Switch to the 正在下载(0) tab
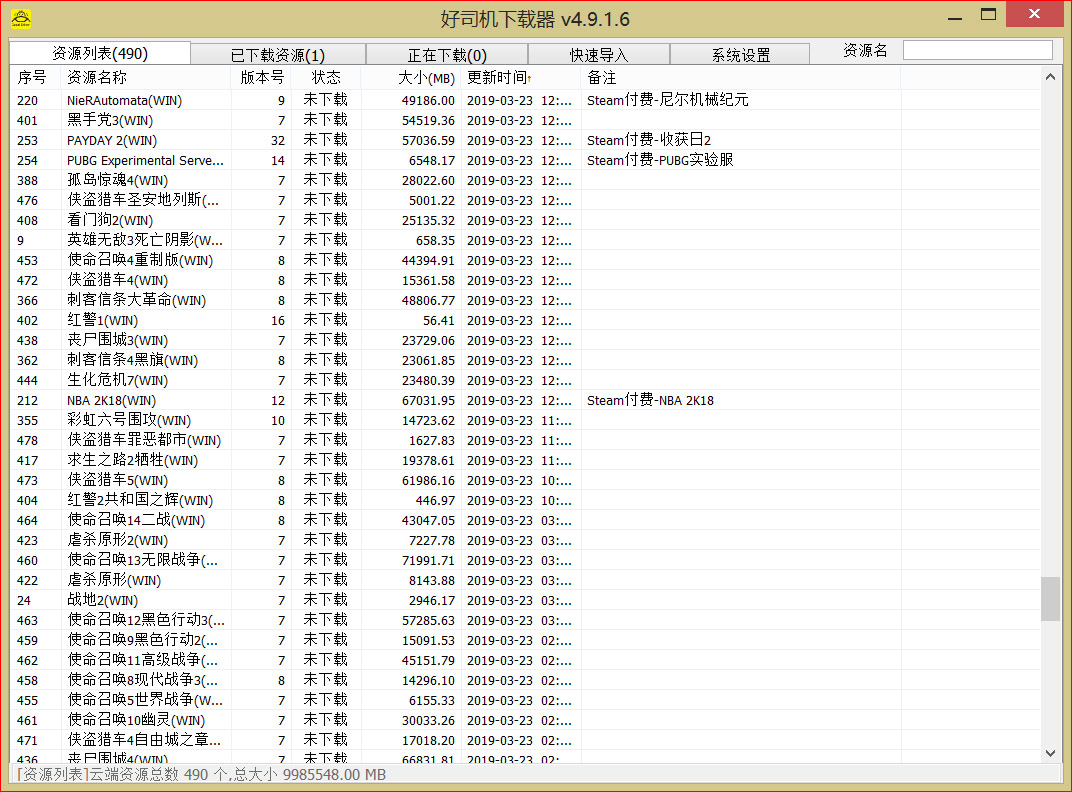Screen dimensions: 1072x792 [447, 55]
